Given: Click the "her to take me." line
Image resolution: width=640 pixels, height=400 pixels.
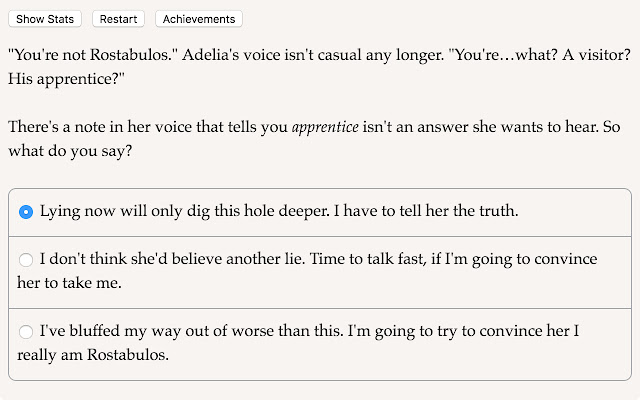Looking at the screenshot, I should tap(69, 283).
